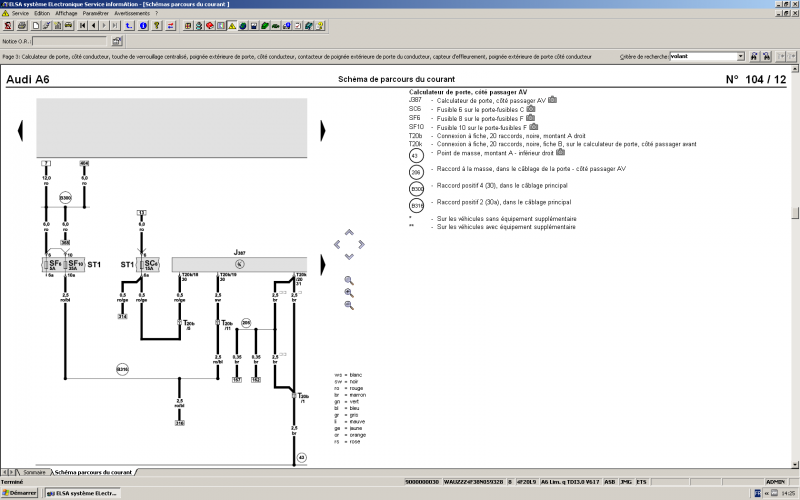Click the first binoculars search icon
The image size is (800, 500).
tap(754, 56)
